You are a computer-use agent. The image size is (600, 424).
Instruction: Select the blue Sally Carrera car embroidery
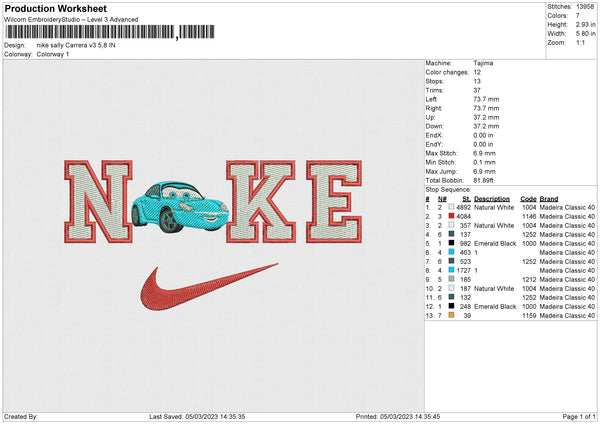click(x=180, y=207)
